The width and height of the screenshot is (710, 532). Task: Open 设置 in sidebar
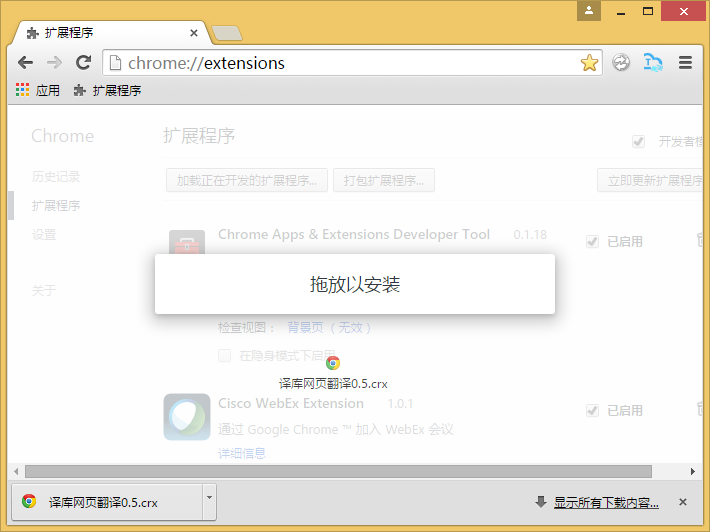point(44,234)
